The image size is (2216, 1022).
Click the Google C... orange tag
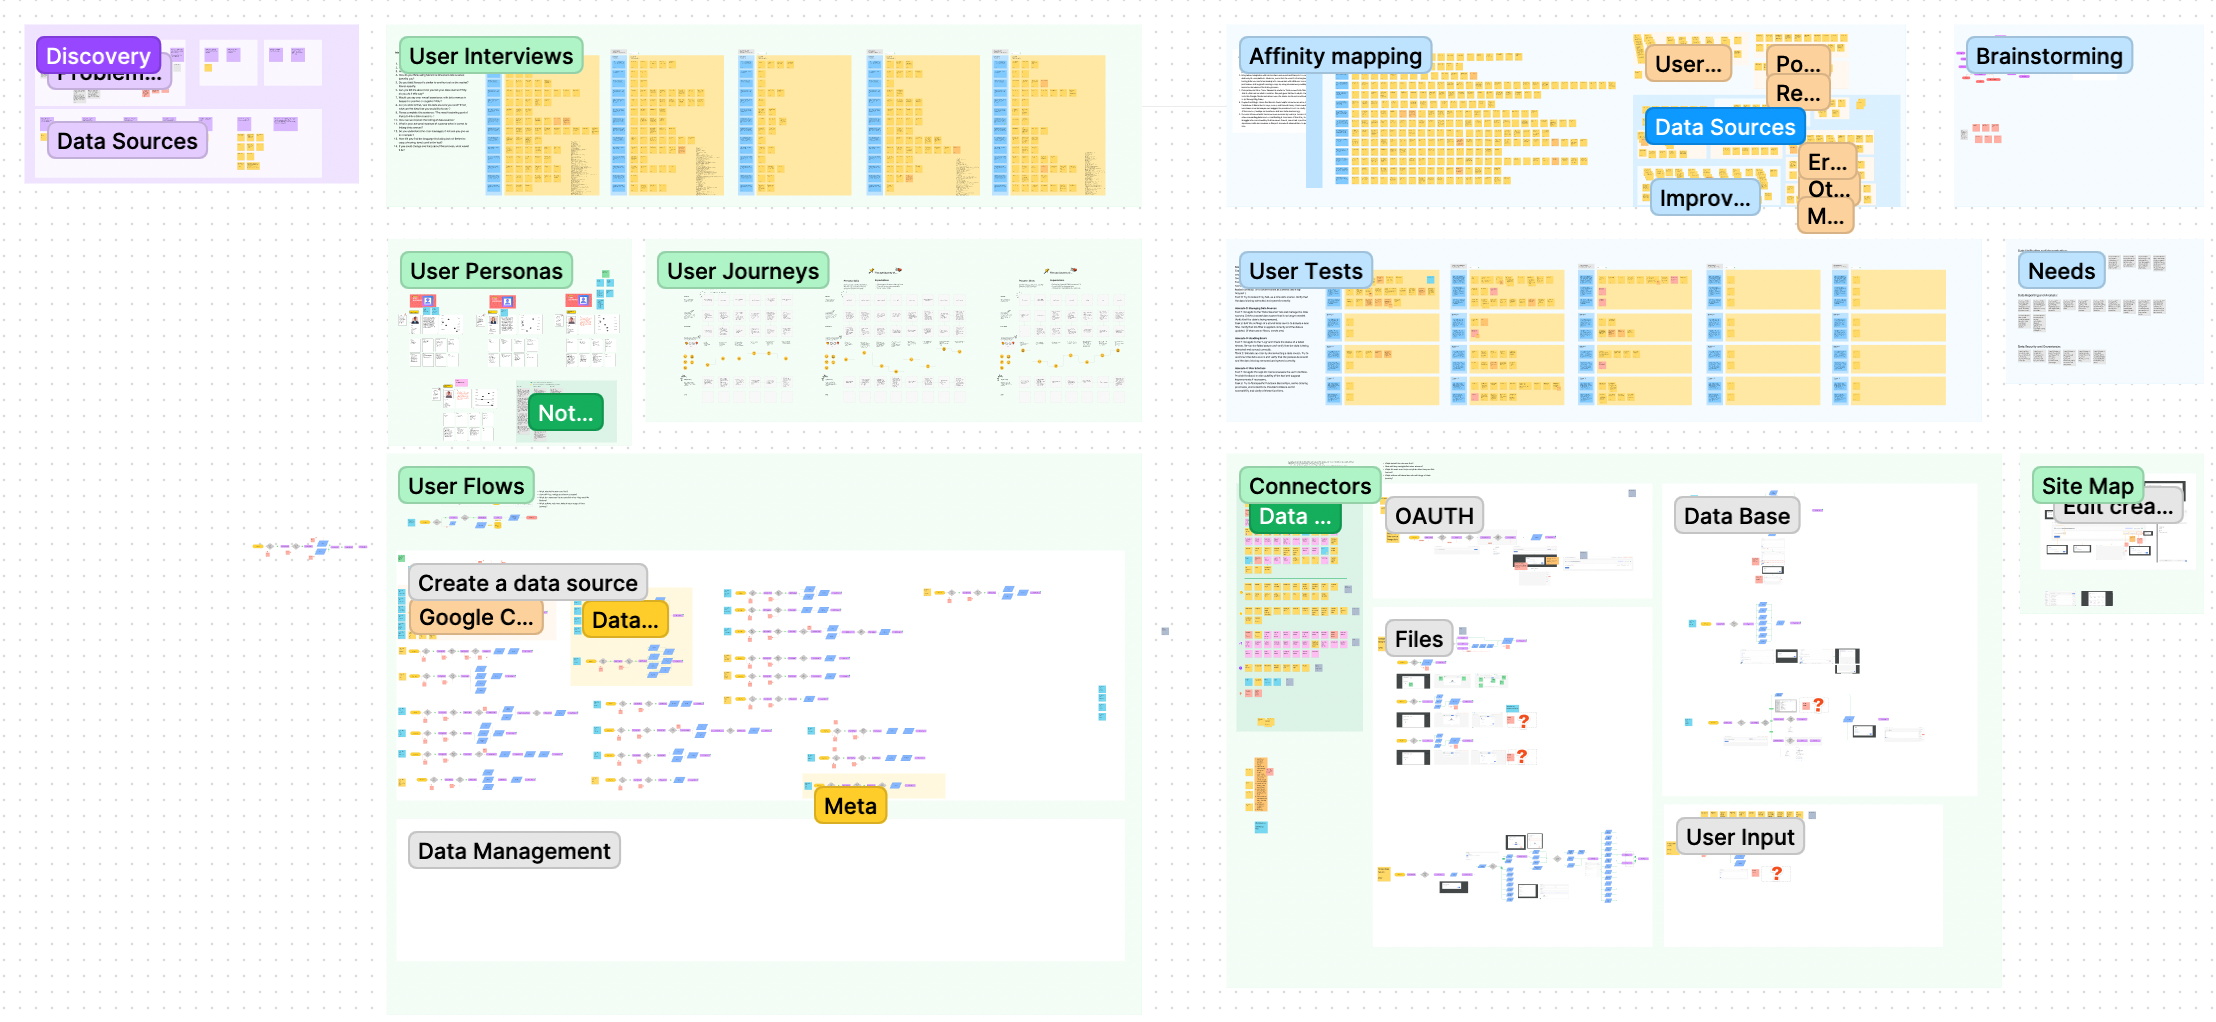point(475,617)
